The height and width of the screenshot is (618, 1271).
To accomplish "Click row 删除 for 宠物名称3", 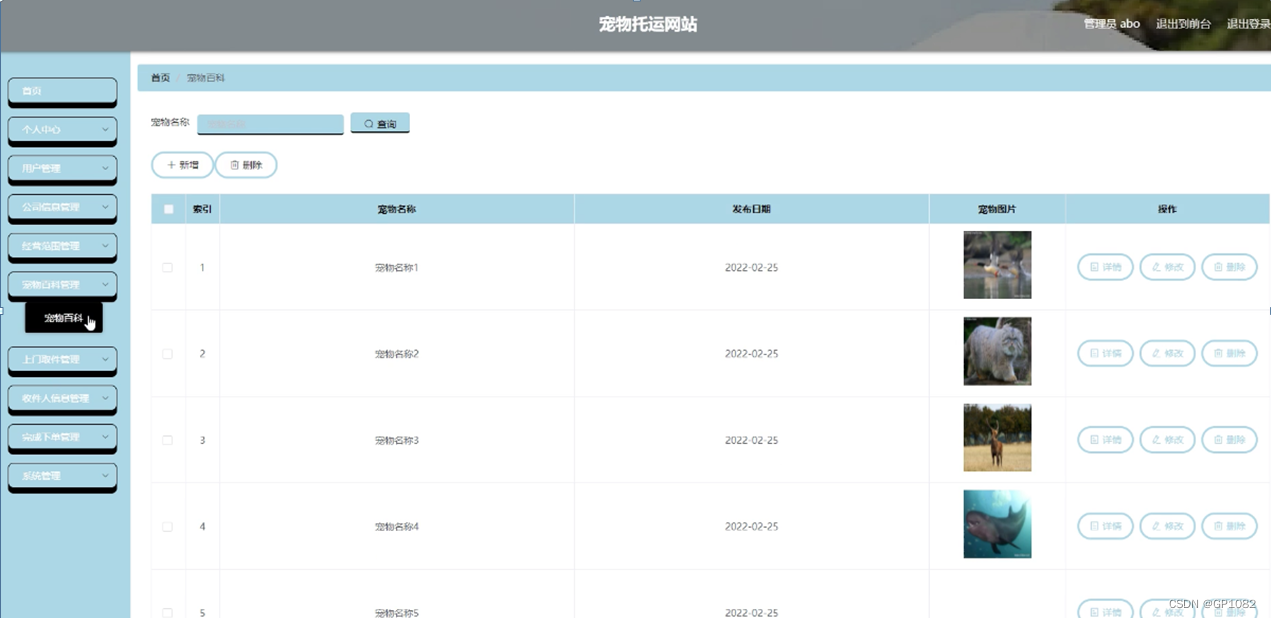I will [x=1229, y=440].
